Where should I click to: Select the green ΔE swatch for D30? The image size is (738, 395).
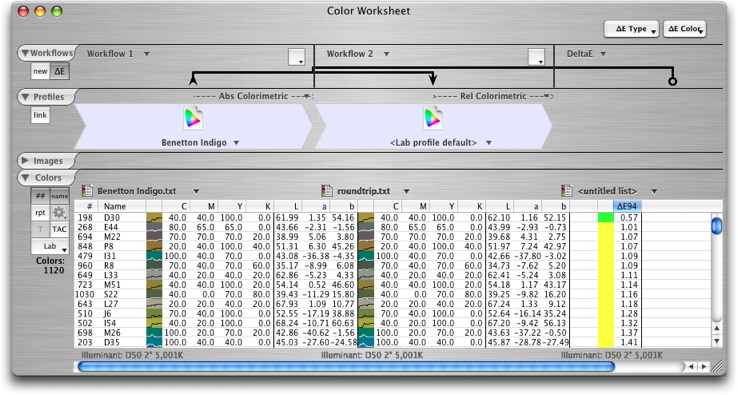point(606,218)
